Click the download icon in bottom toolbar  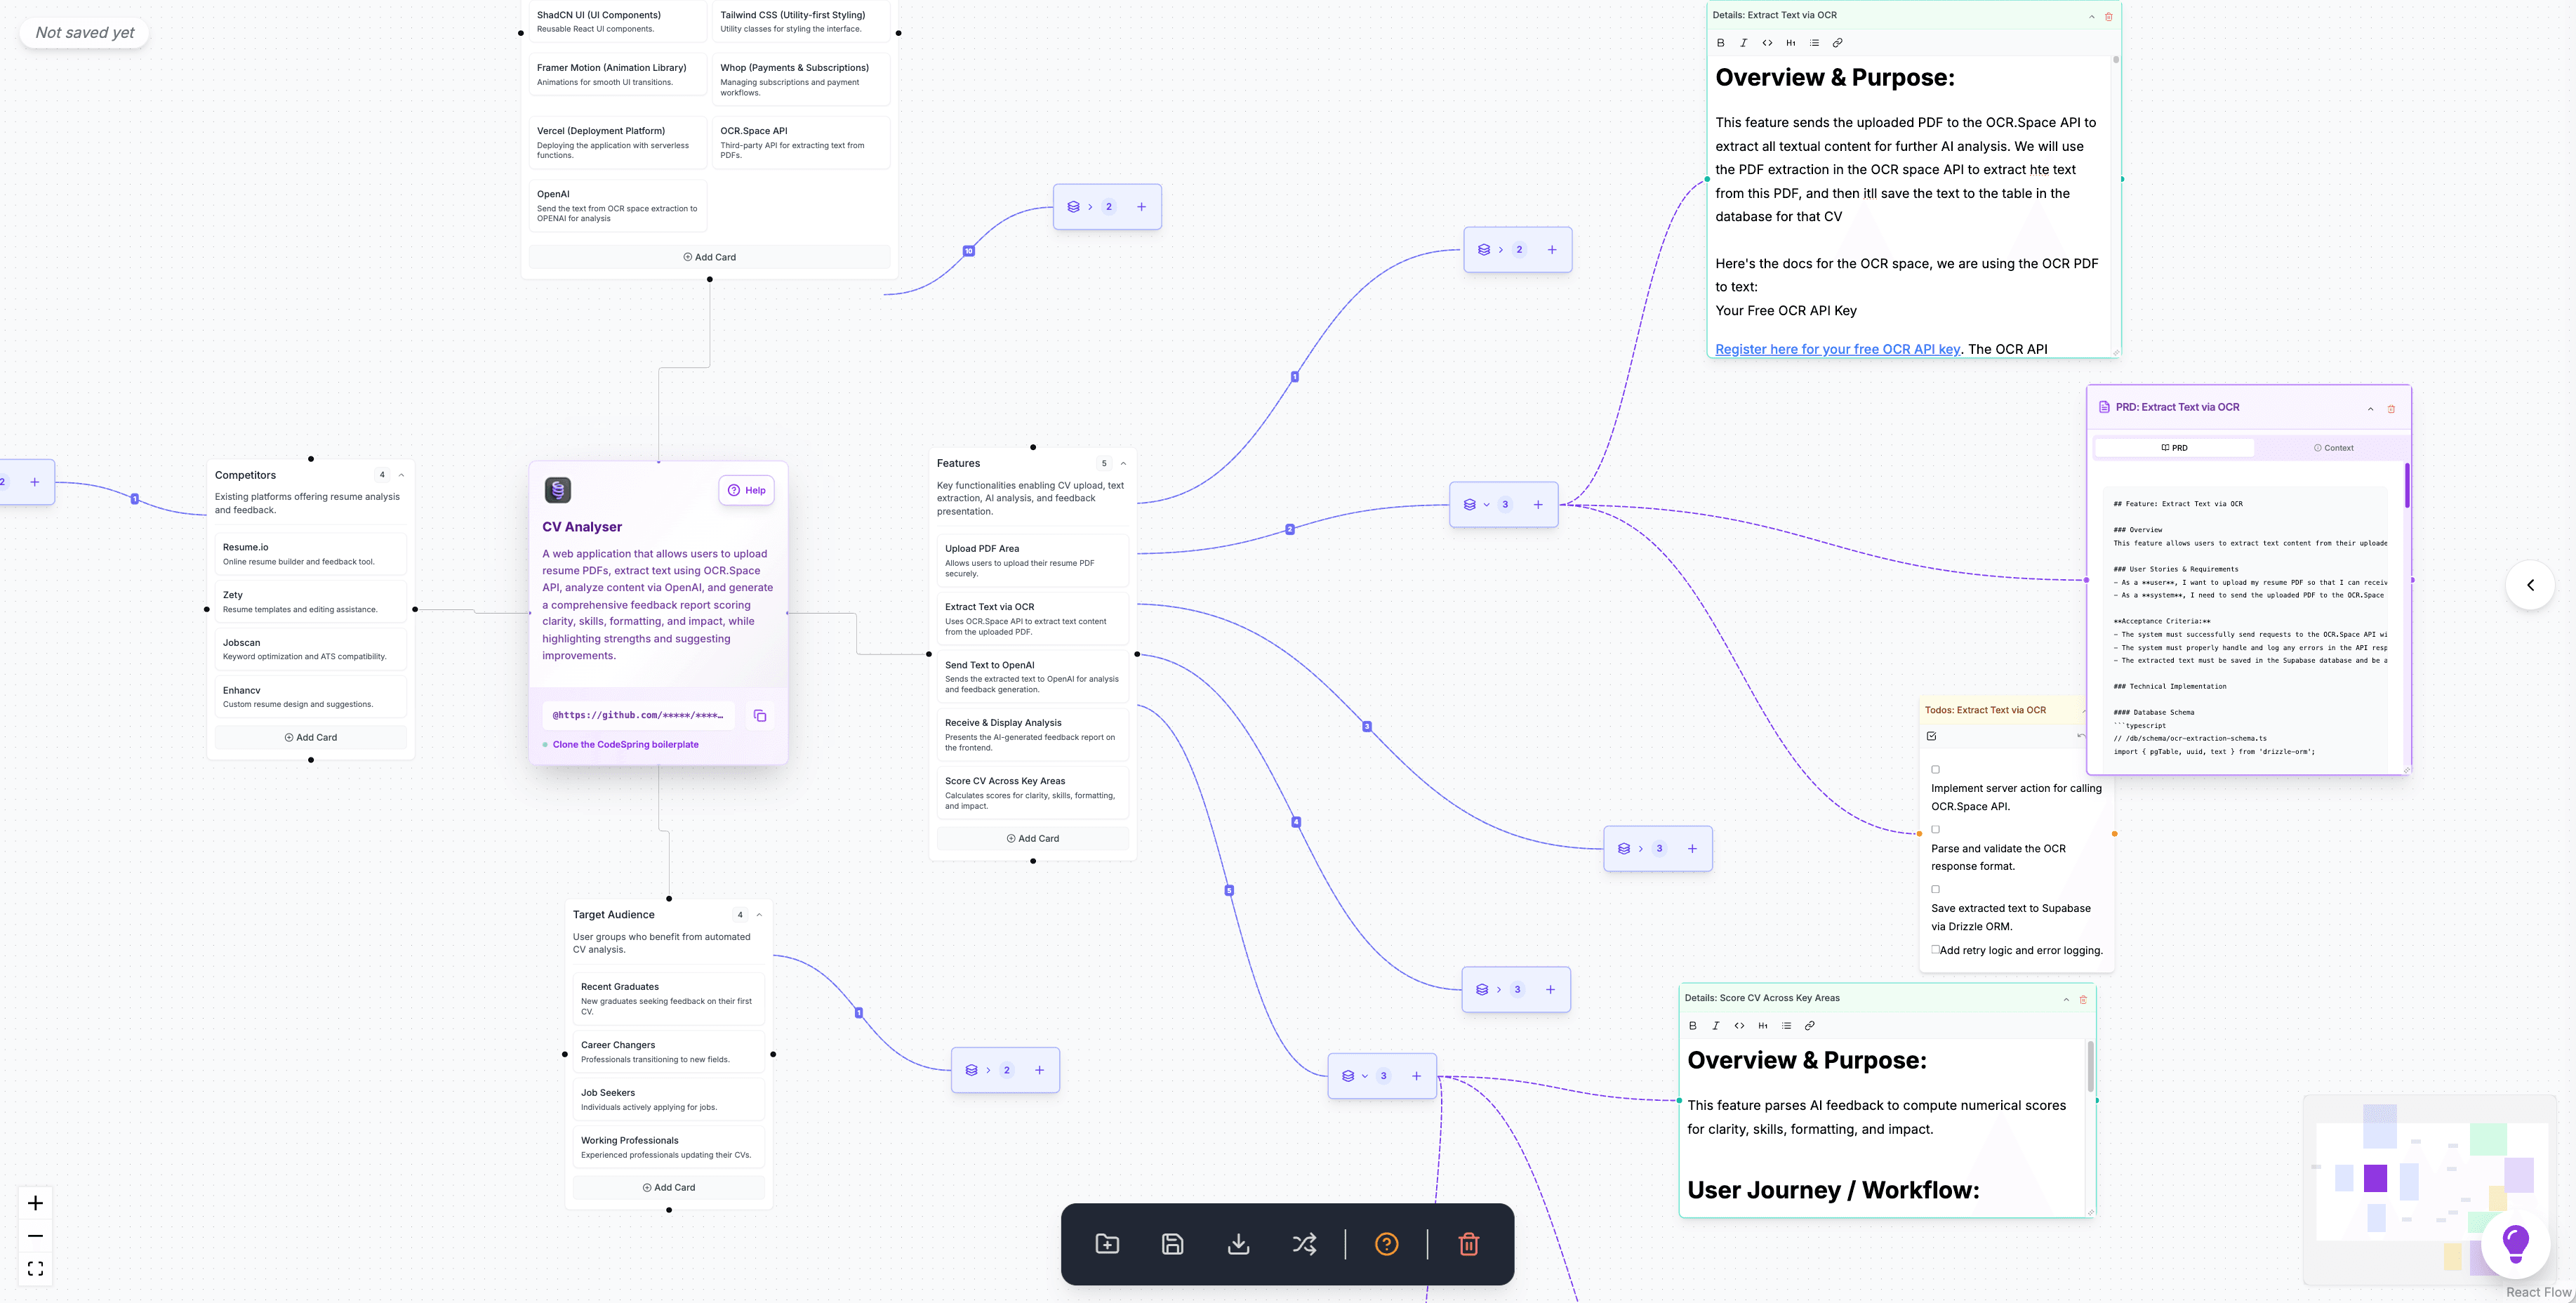pyautogui.click(x=1238, y=1244)
